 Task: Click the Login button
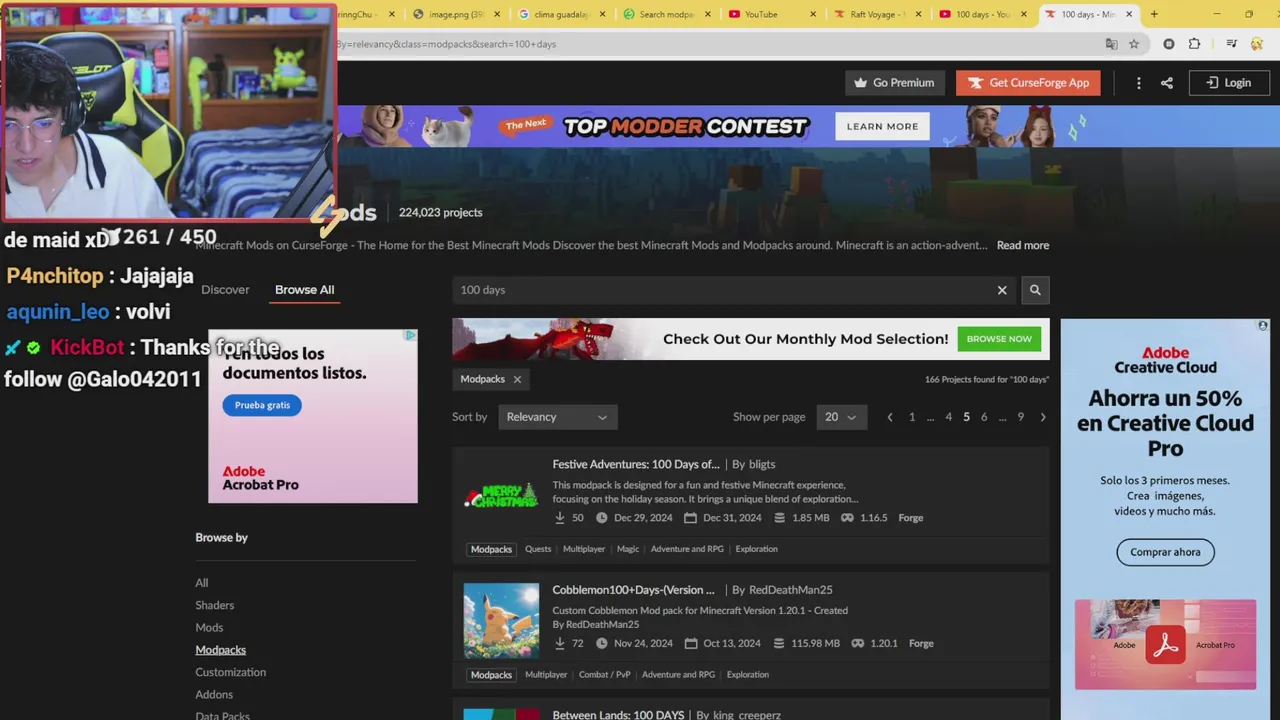[1229, 83]
